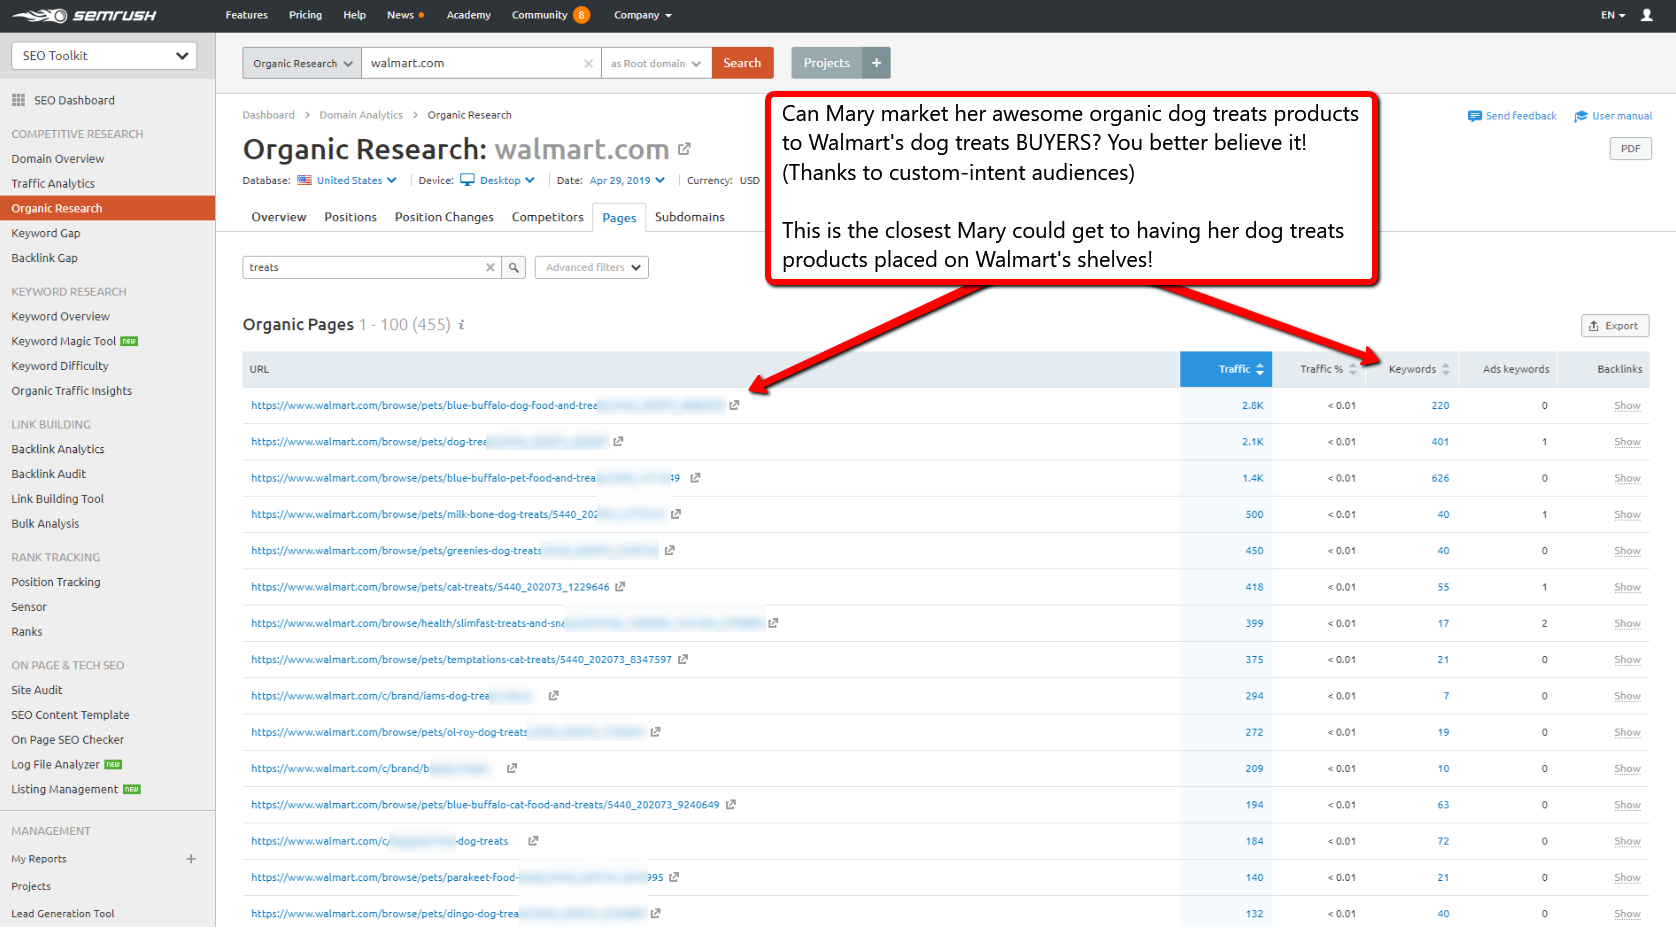
Task: Open the Pricing menu item
Action: pos(305,15)
